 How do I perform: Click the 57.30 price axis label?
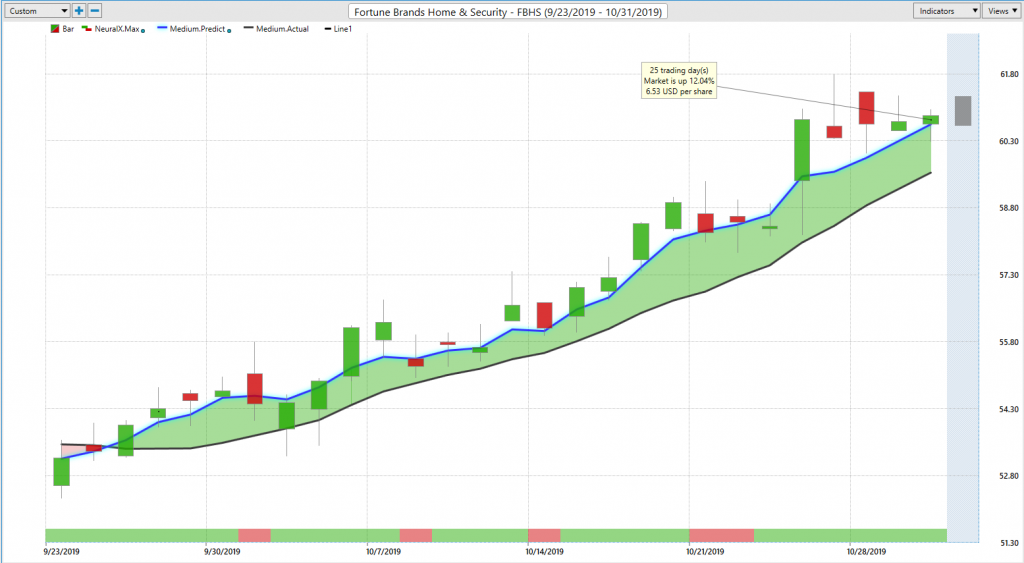[1009, 276]
